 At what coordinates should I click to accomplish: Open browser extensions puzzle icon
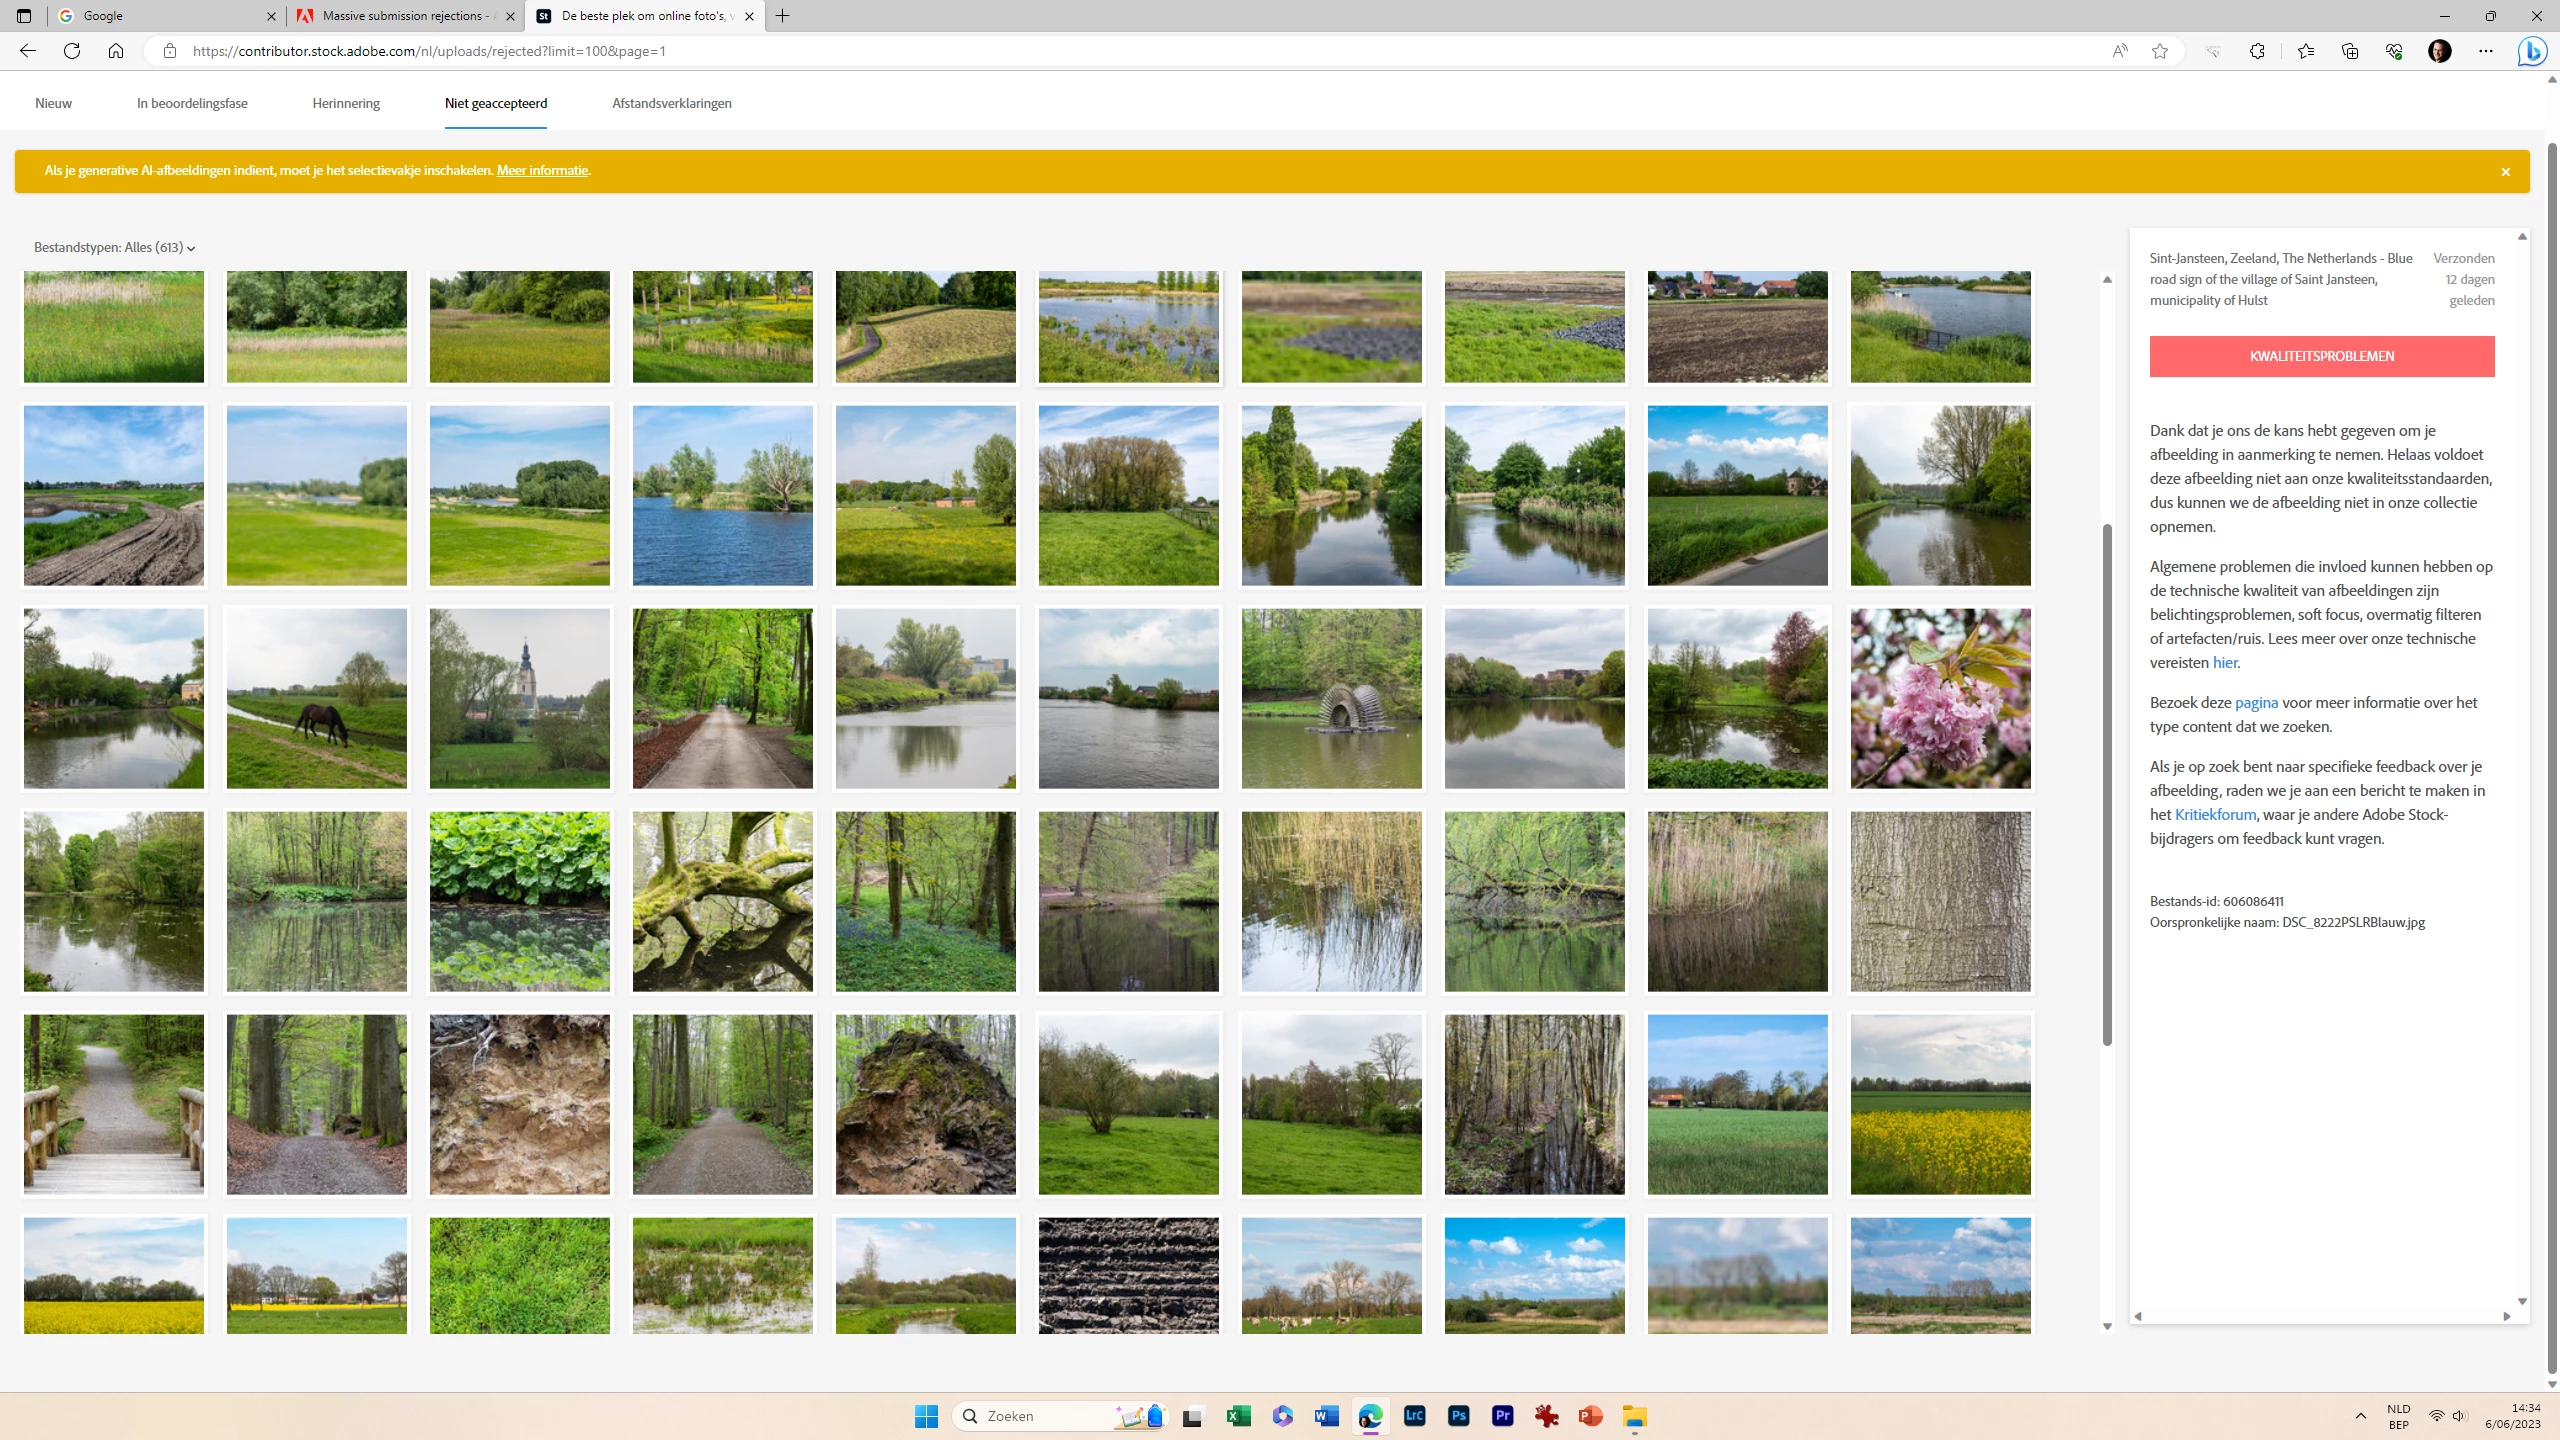pos(2257,51)
